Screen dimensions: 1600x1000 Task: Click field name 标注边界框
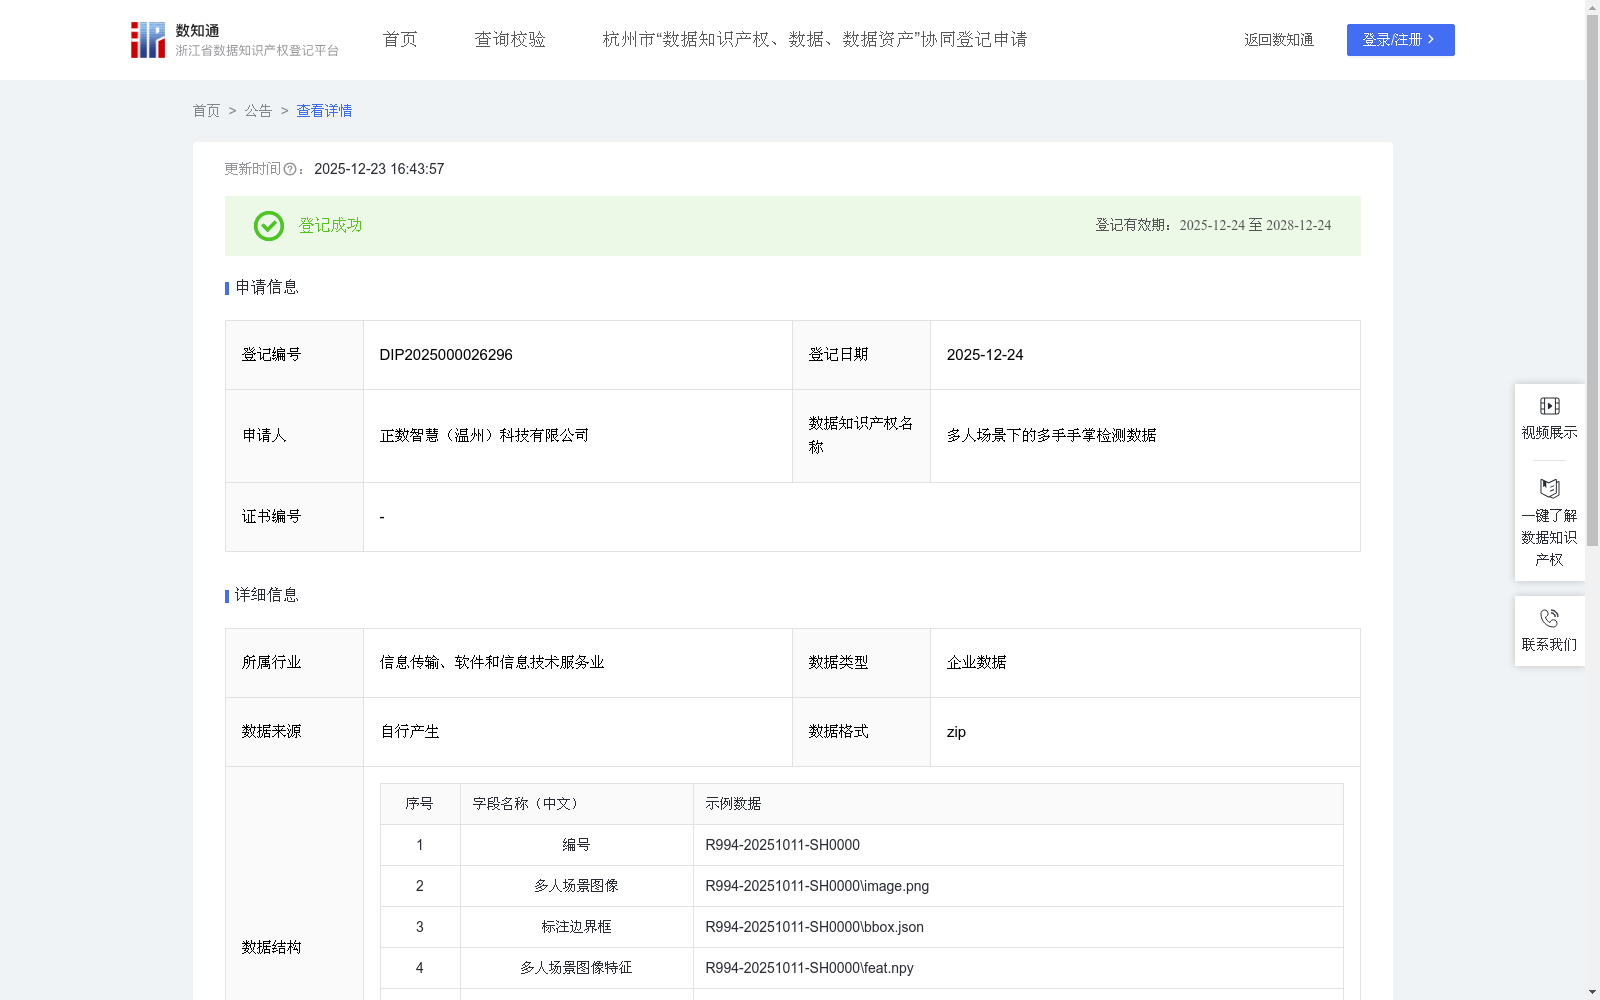[x=576, y=927]
